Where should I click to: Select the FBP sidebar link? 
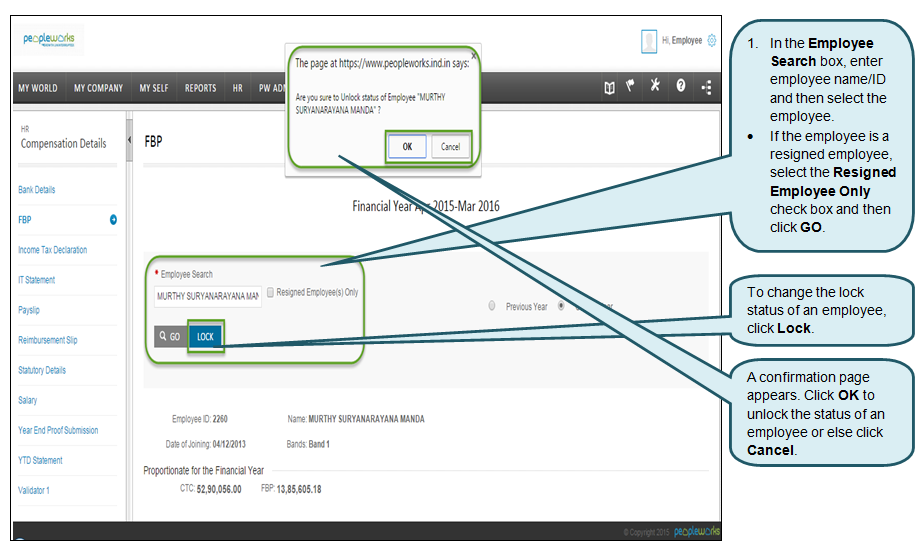coord(25,220)
